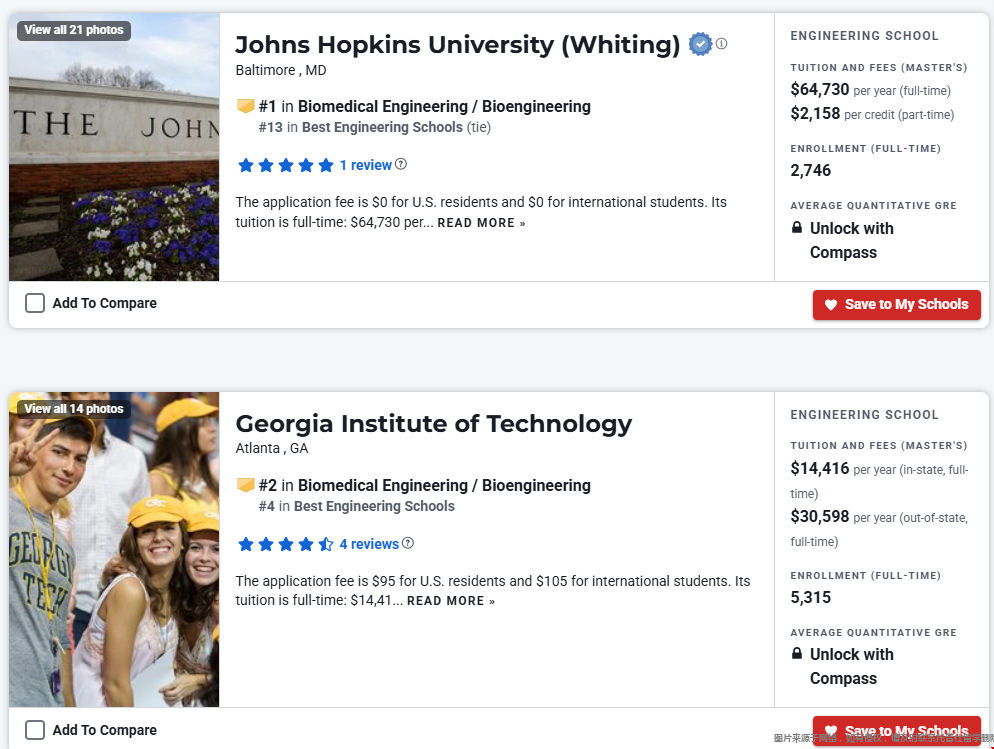
Task: Click the help icon next to 1 review
Action: coord(401,164)
